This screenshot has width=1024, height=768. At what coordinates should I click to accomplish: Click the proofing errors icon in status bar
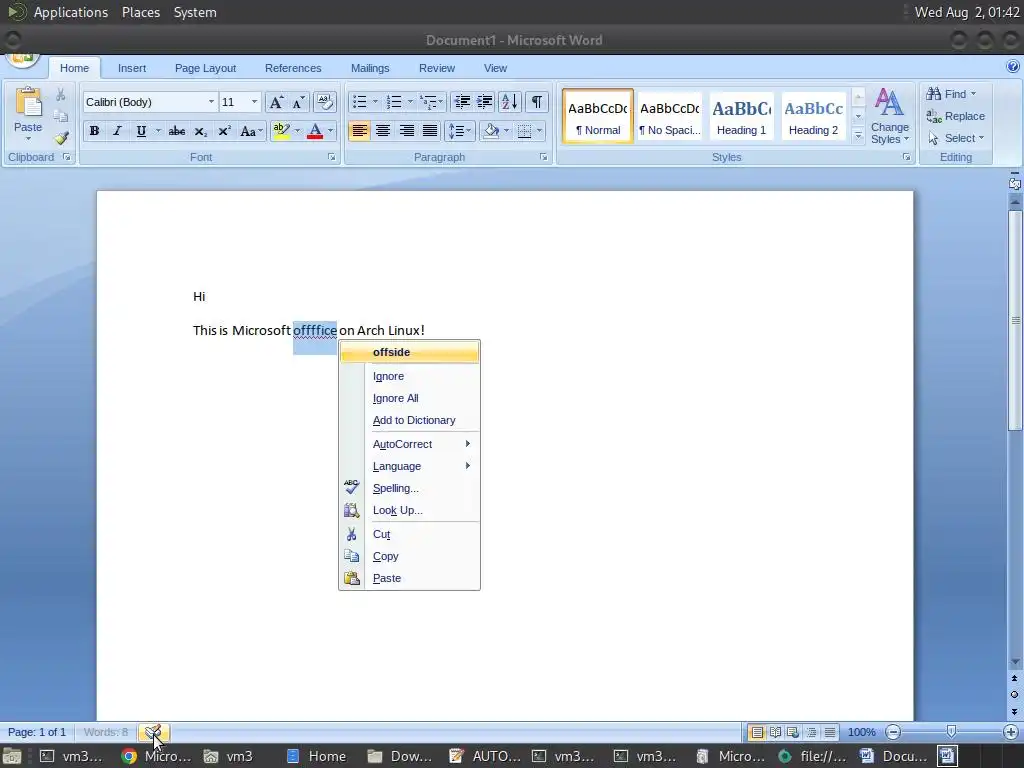click(153, 732)
